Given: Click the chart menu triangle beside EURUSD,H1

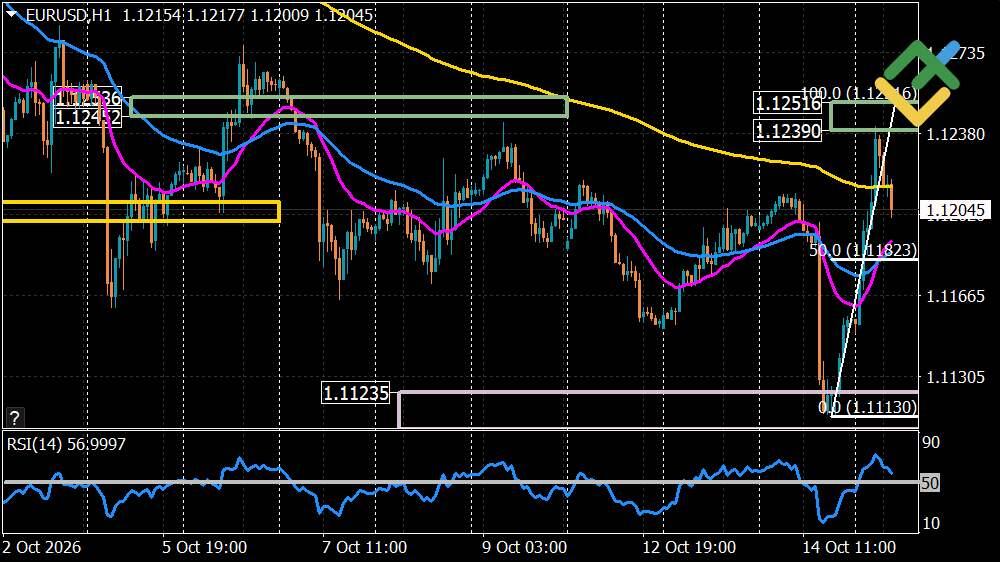Looking at the screenshot, I should (x=11, y=13).
